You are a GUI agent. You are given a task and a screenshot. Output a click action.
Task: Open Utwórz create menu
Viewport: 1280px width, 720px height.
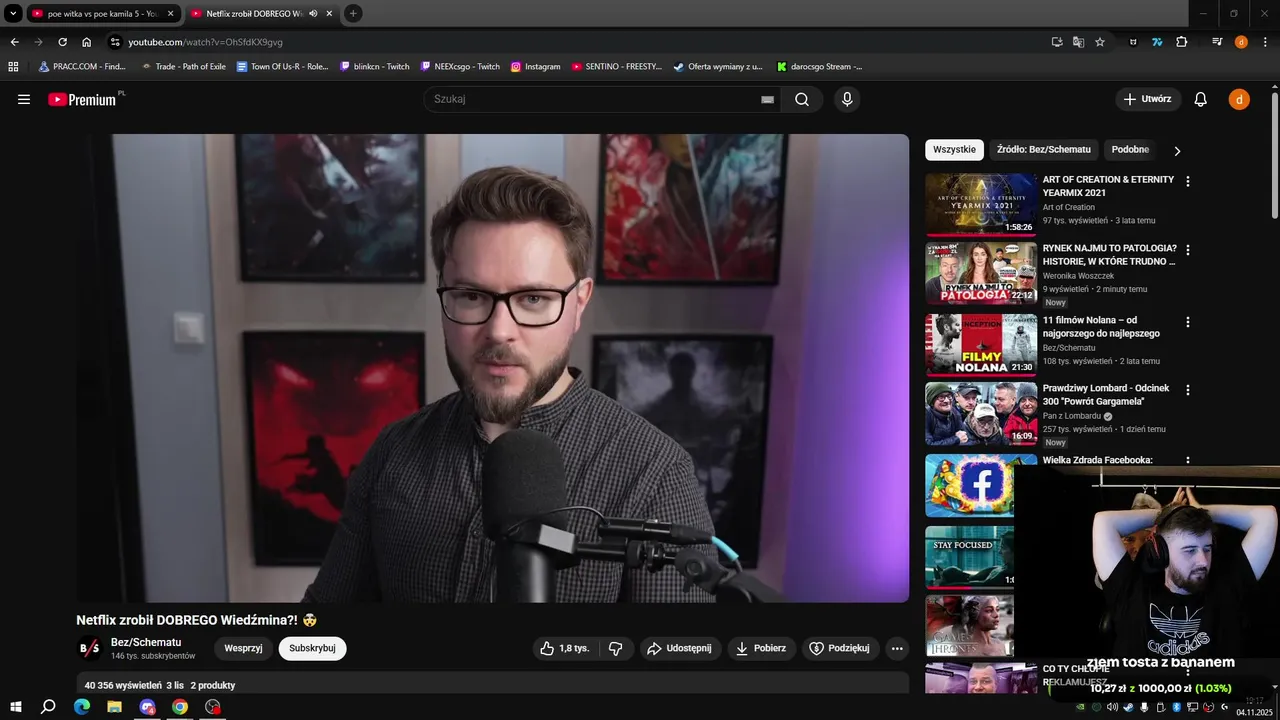click(x=1148, y=99)
